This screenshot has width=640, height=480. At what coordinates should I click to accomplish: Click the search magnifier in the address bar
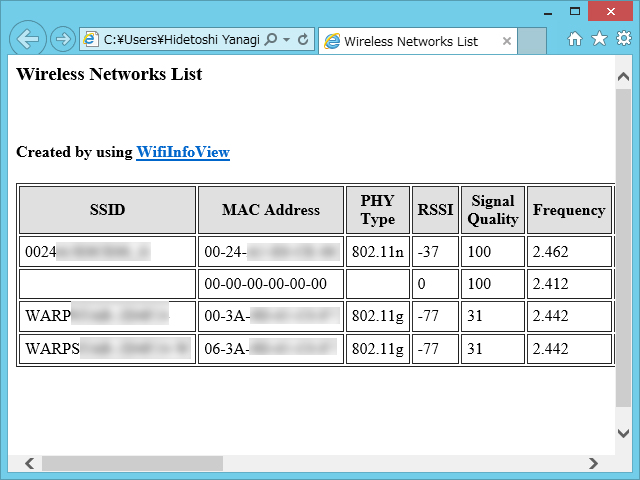[x=271, y=39]
